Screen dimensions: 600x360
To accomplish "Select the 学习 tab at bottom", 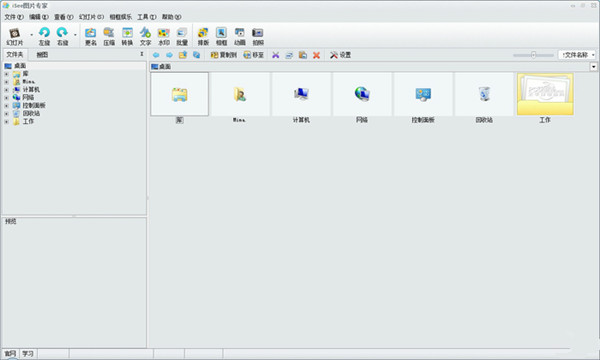I will pos(28,353).
